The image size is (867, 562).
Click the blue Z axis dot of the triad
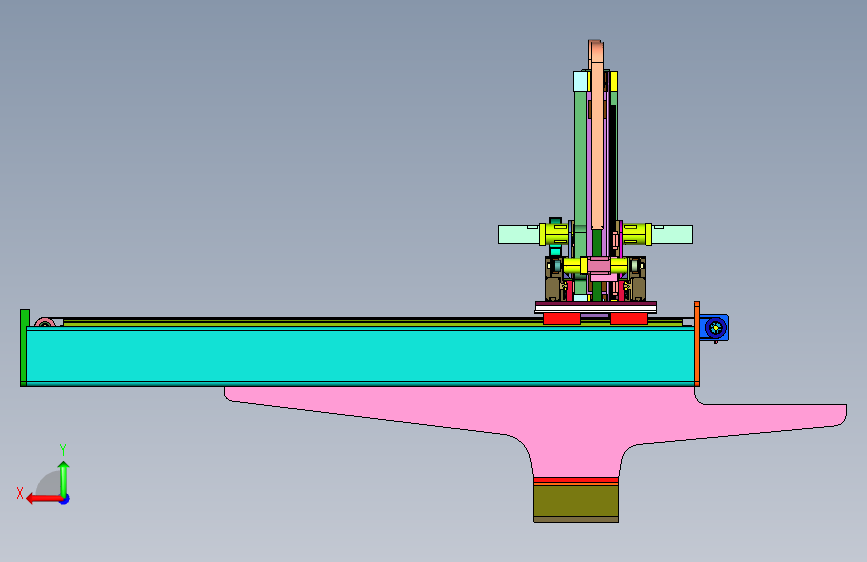(x=65, y=499)
